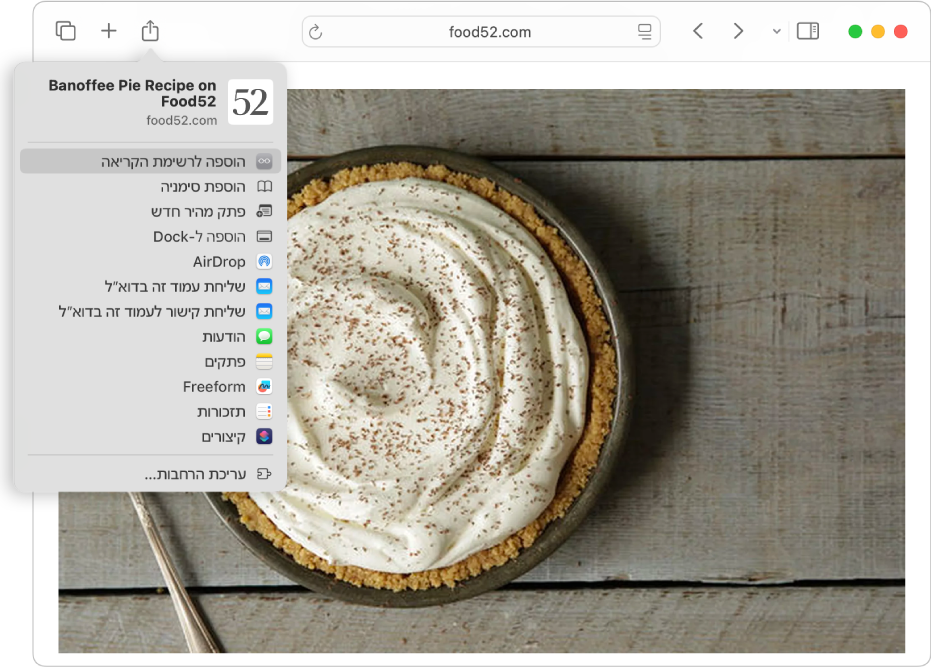
Task: Share to פתקים (Notes)
Action: 150,362
